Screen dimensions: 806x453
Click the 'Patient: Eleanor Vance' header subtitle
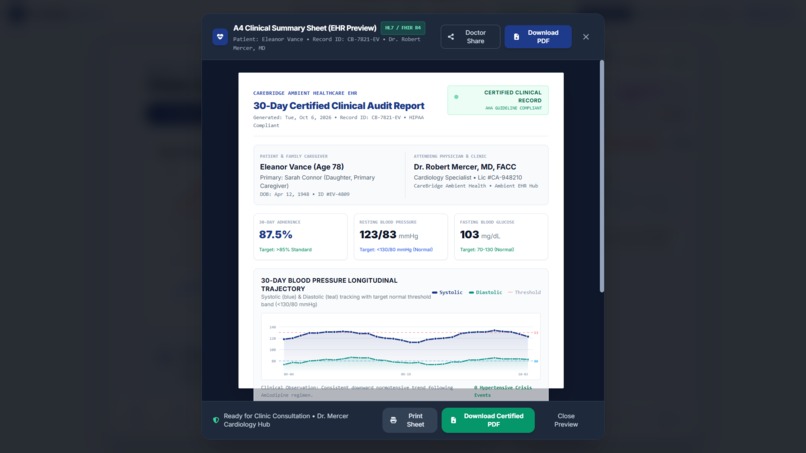[x=326, y=43]
